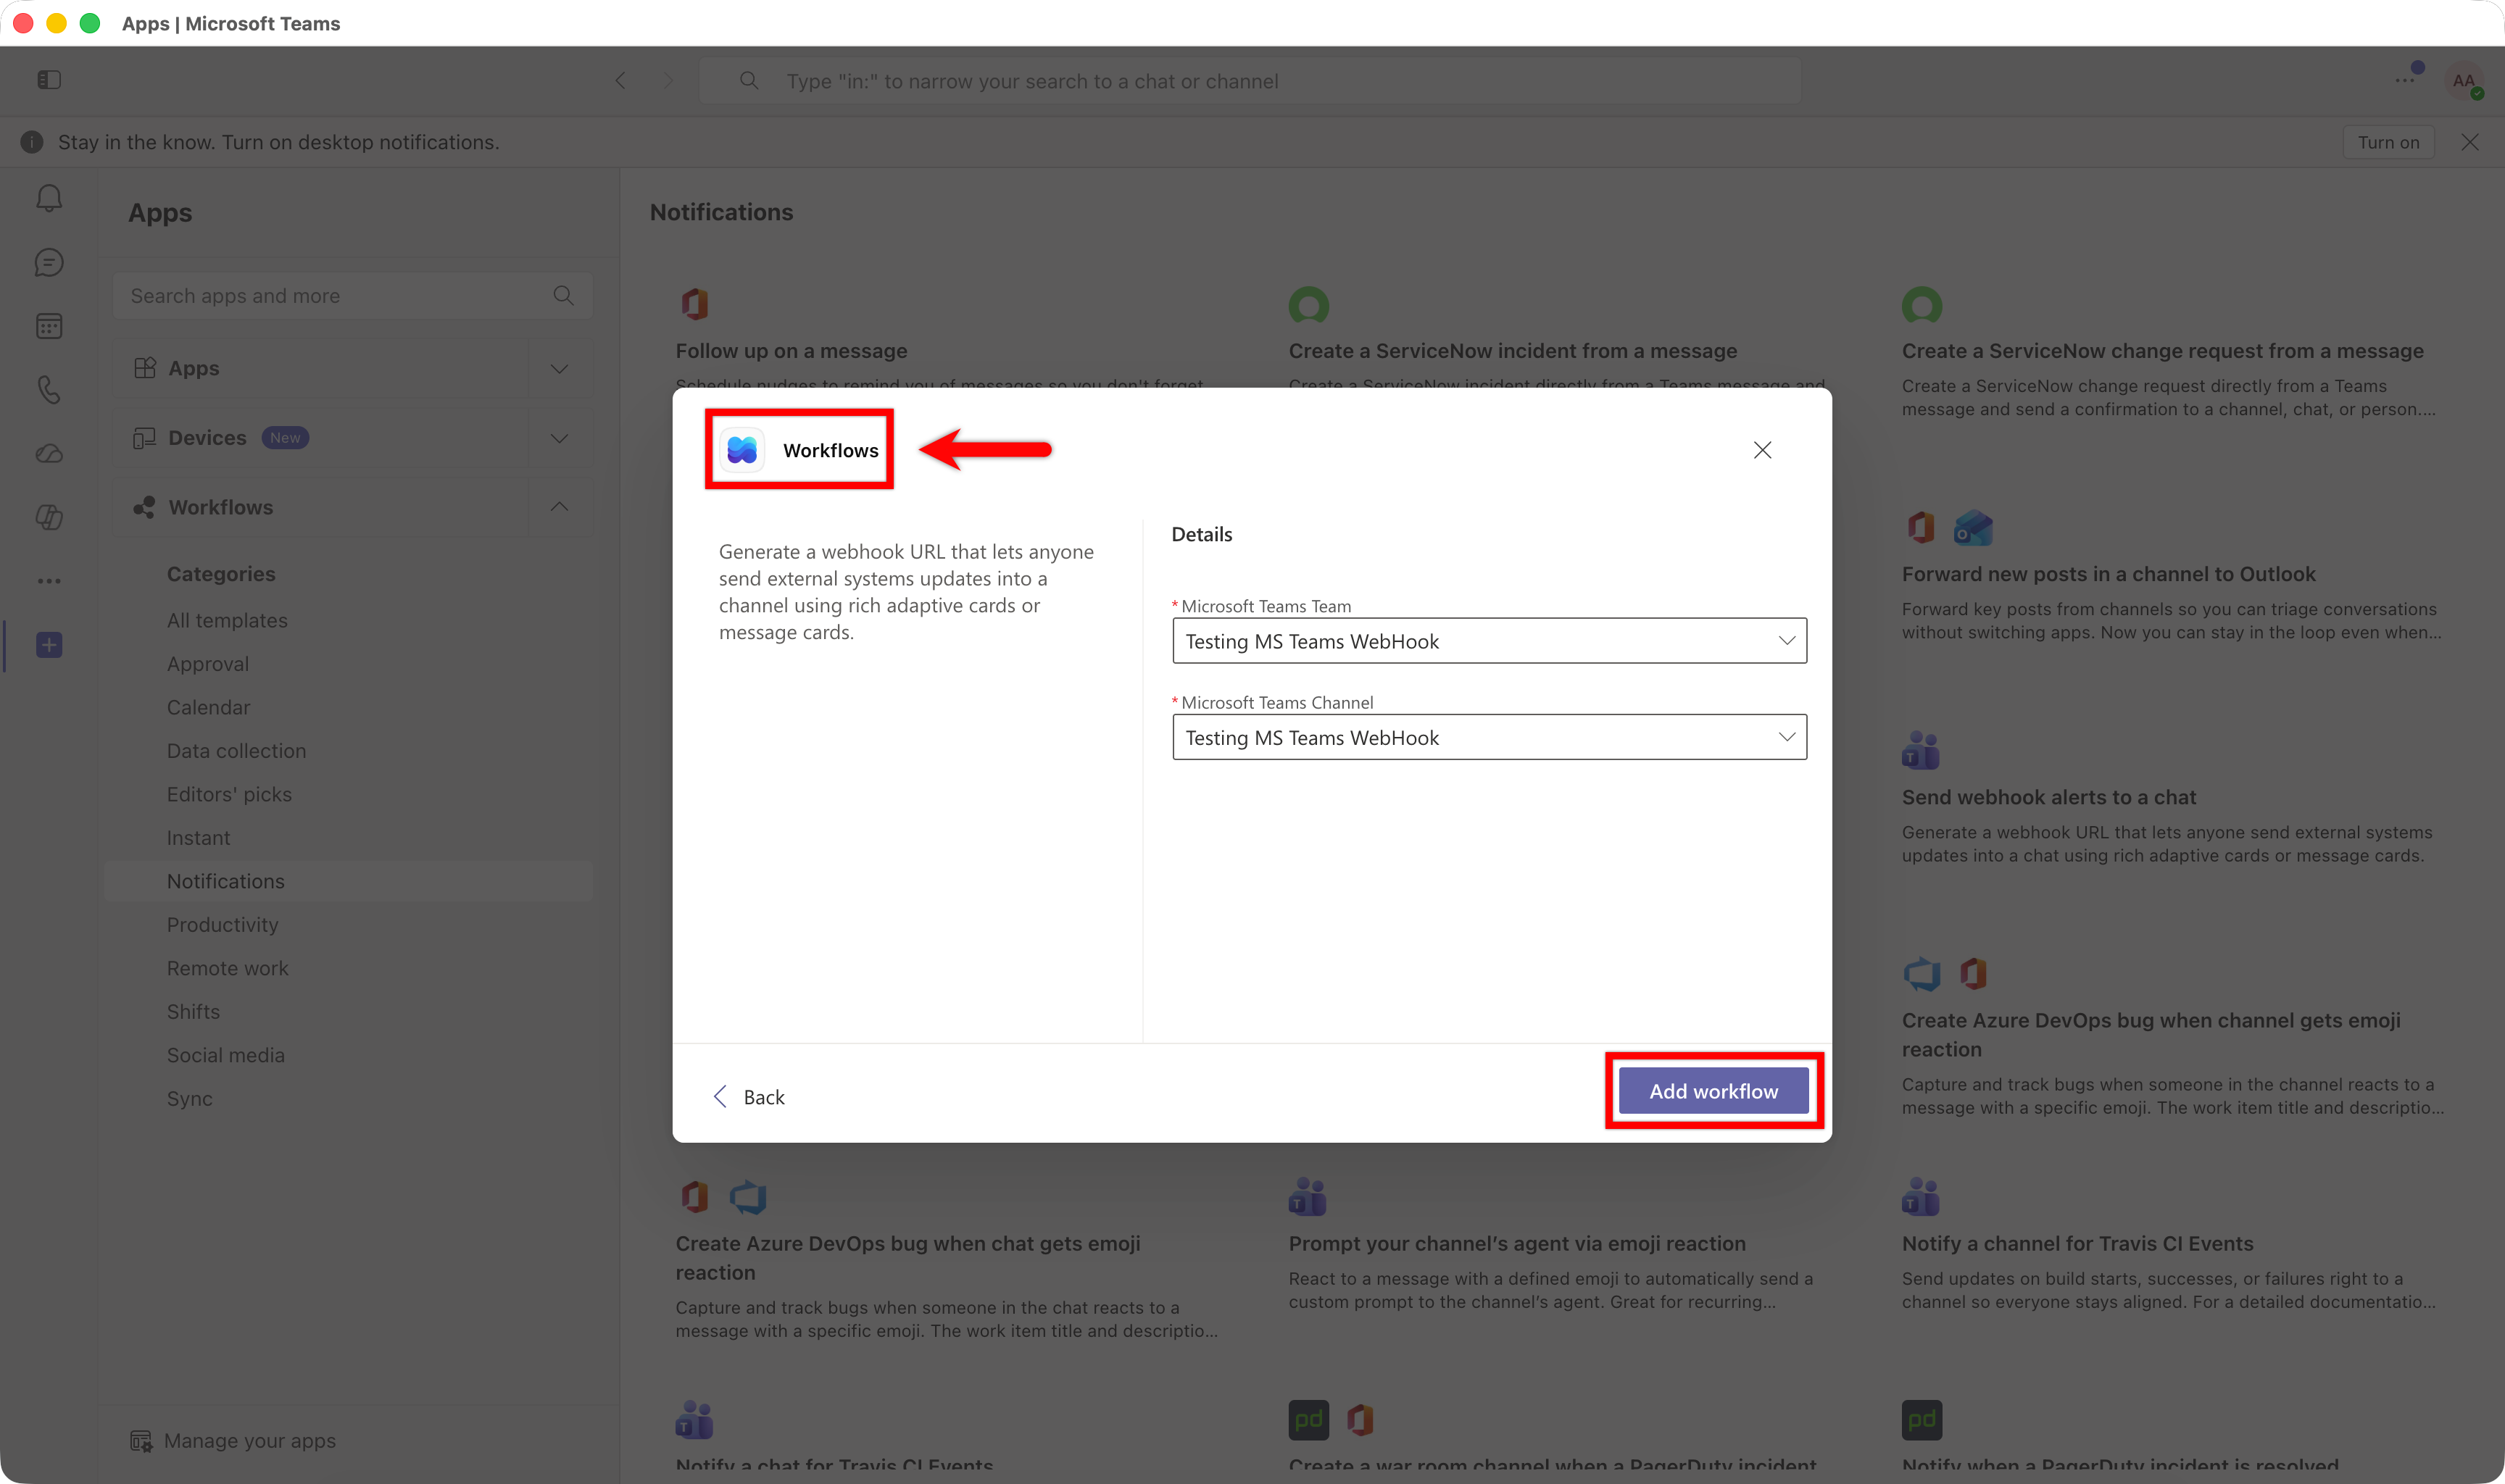Screen dimensions: 2505x1484
Task: Click the magnifier in top search bar
Action: coord(748,81)
